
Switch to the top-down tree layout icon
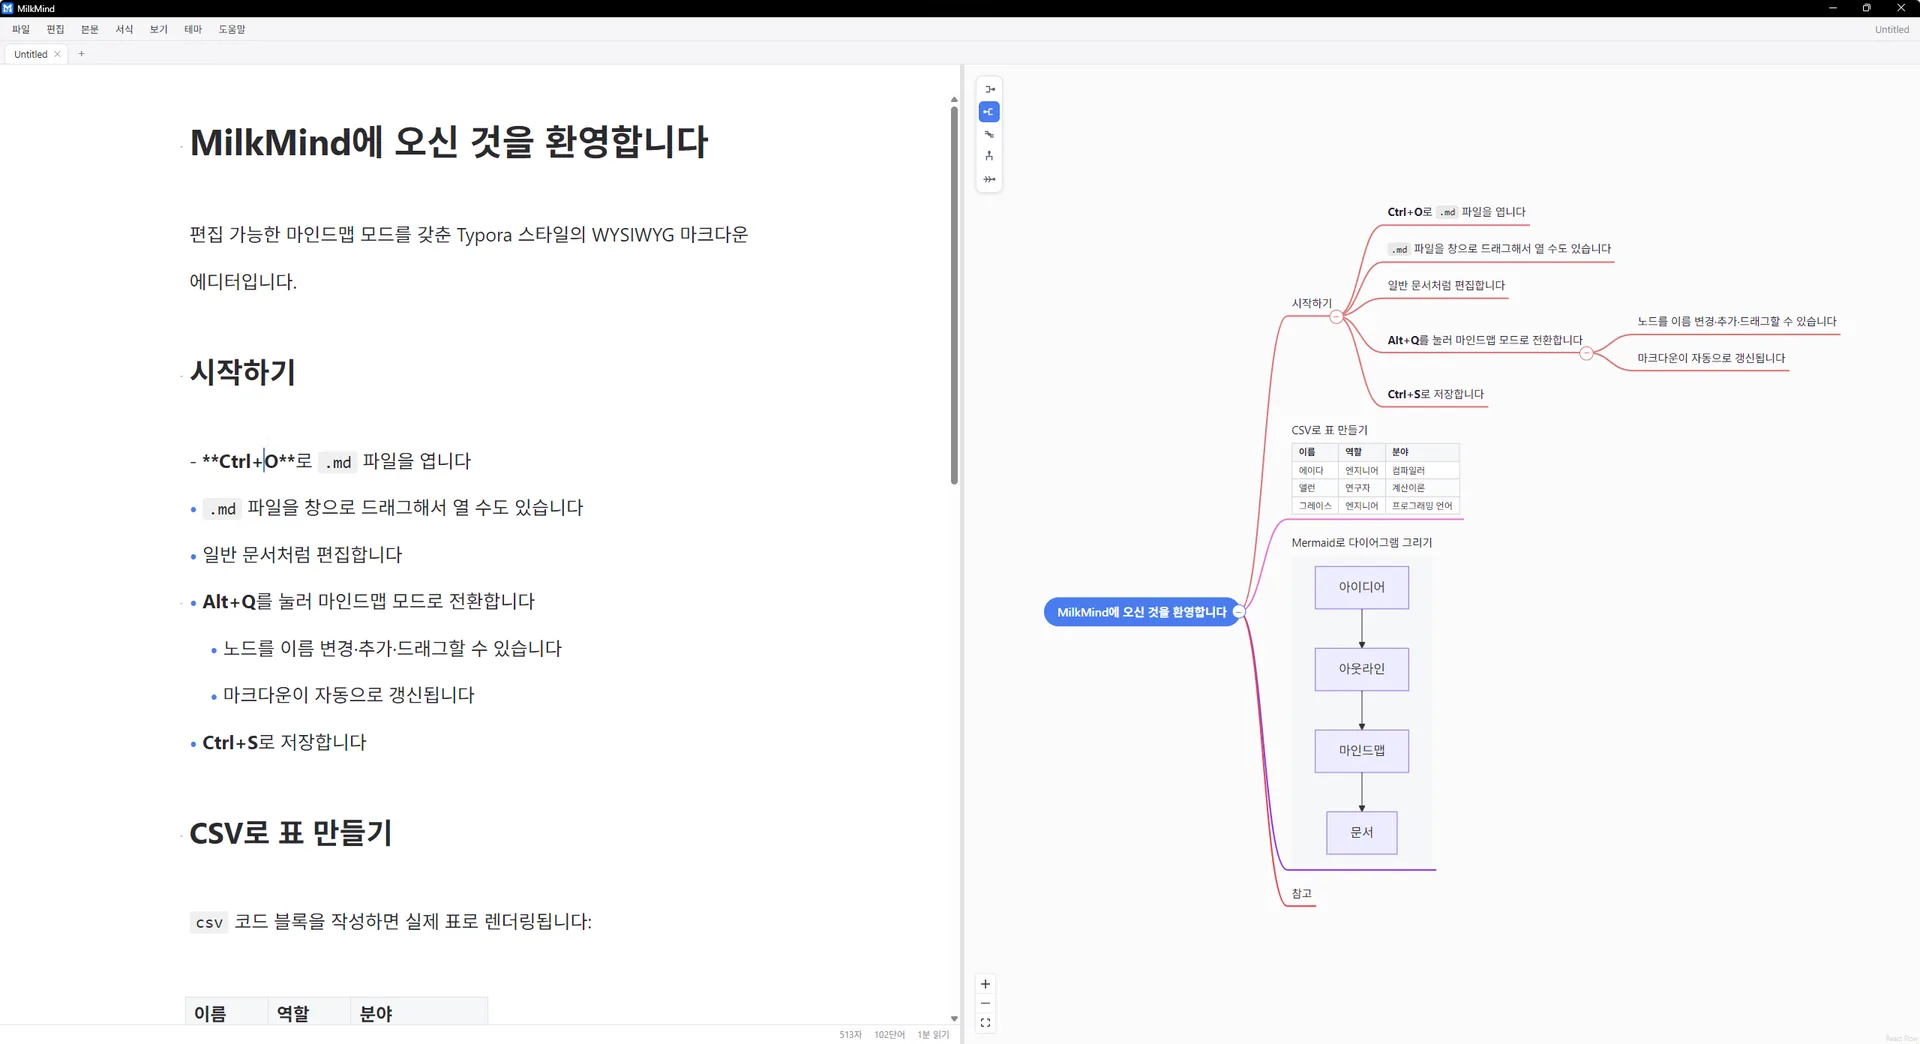point(989,156)
